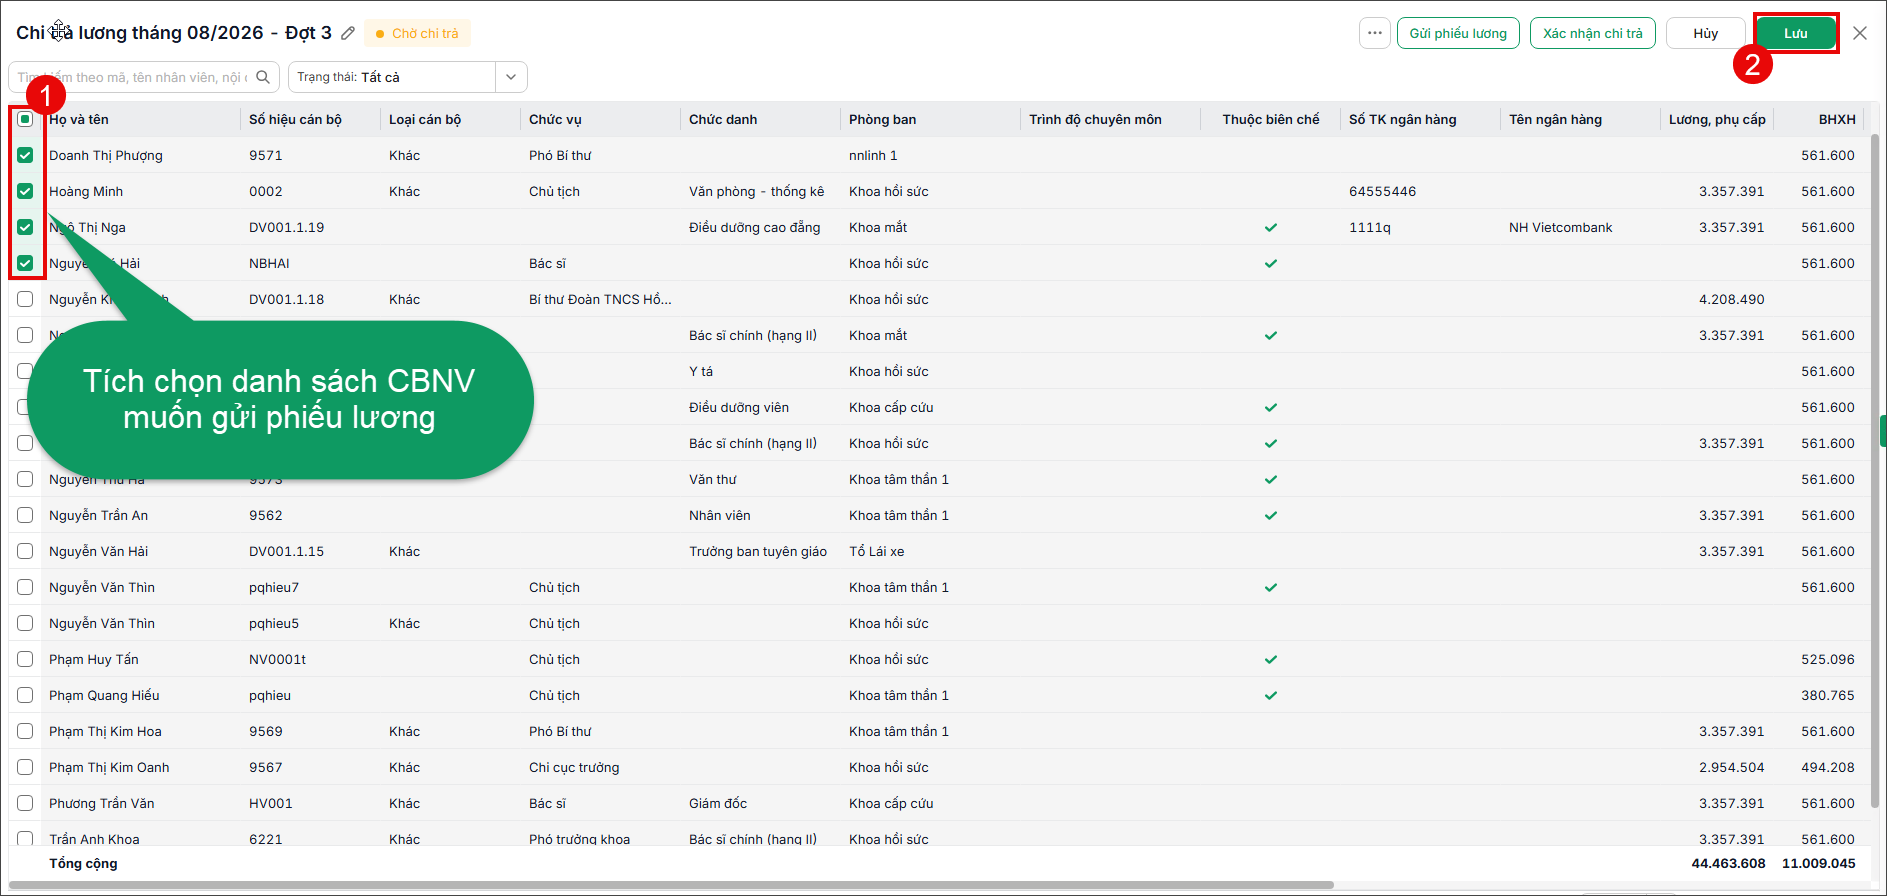Click the Chờ chi trả status badge

[x=417, y=33]
